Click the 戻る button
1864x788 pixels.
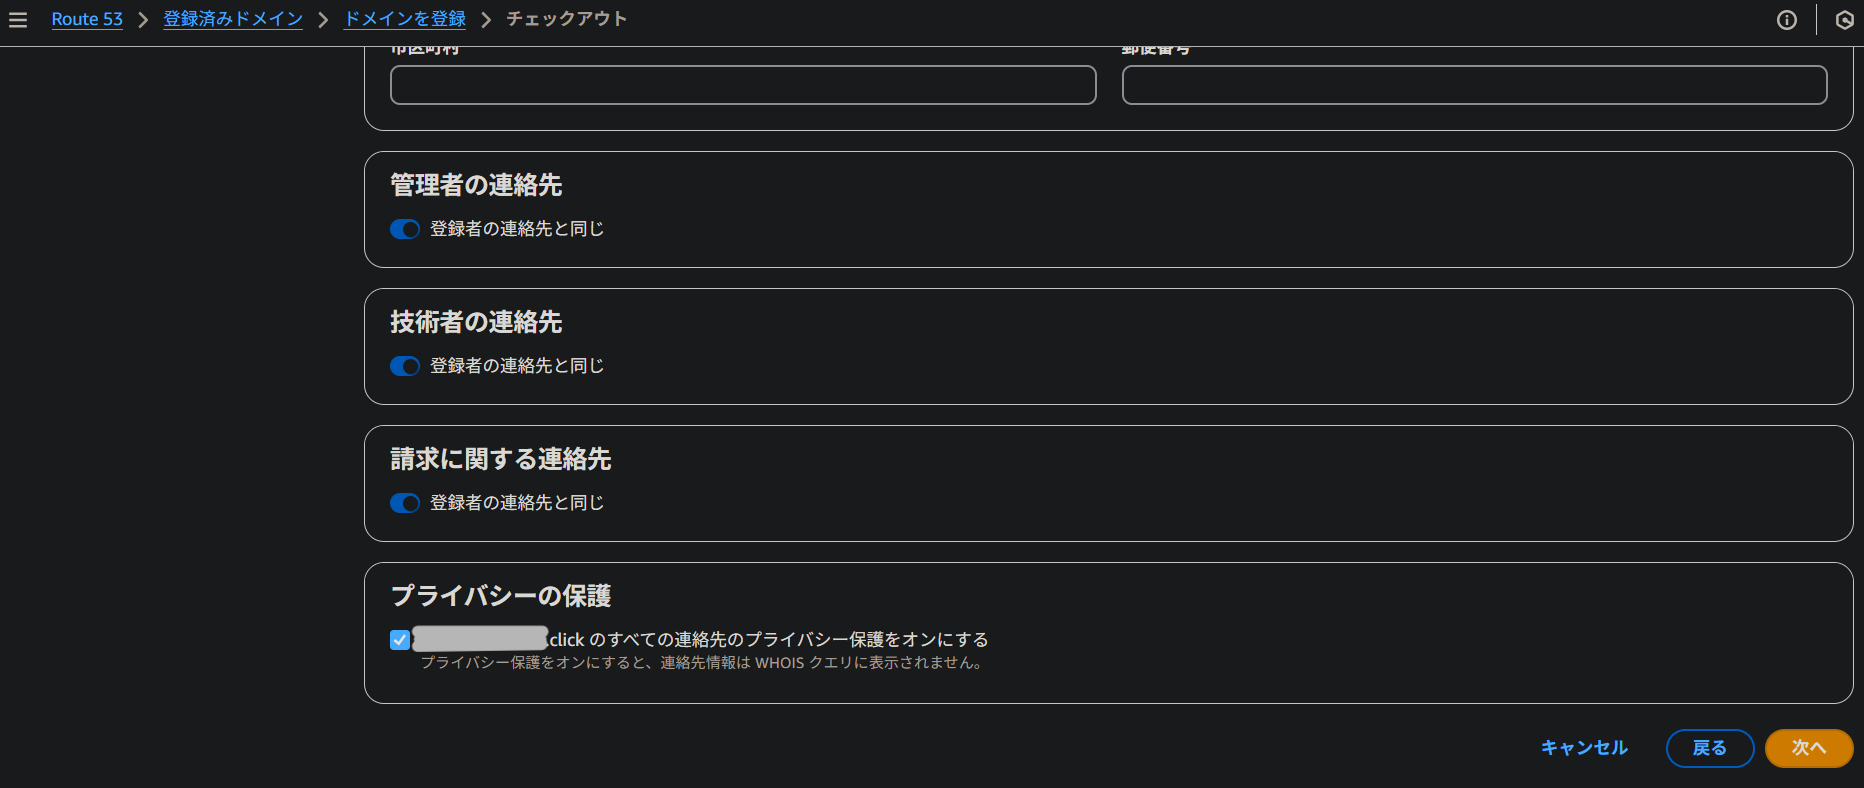pos(1710,748)
